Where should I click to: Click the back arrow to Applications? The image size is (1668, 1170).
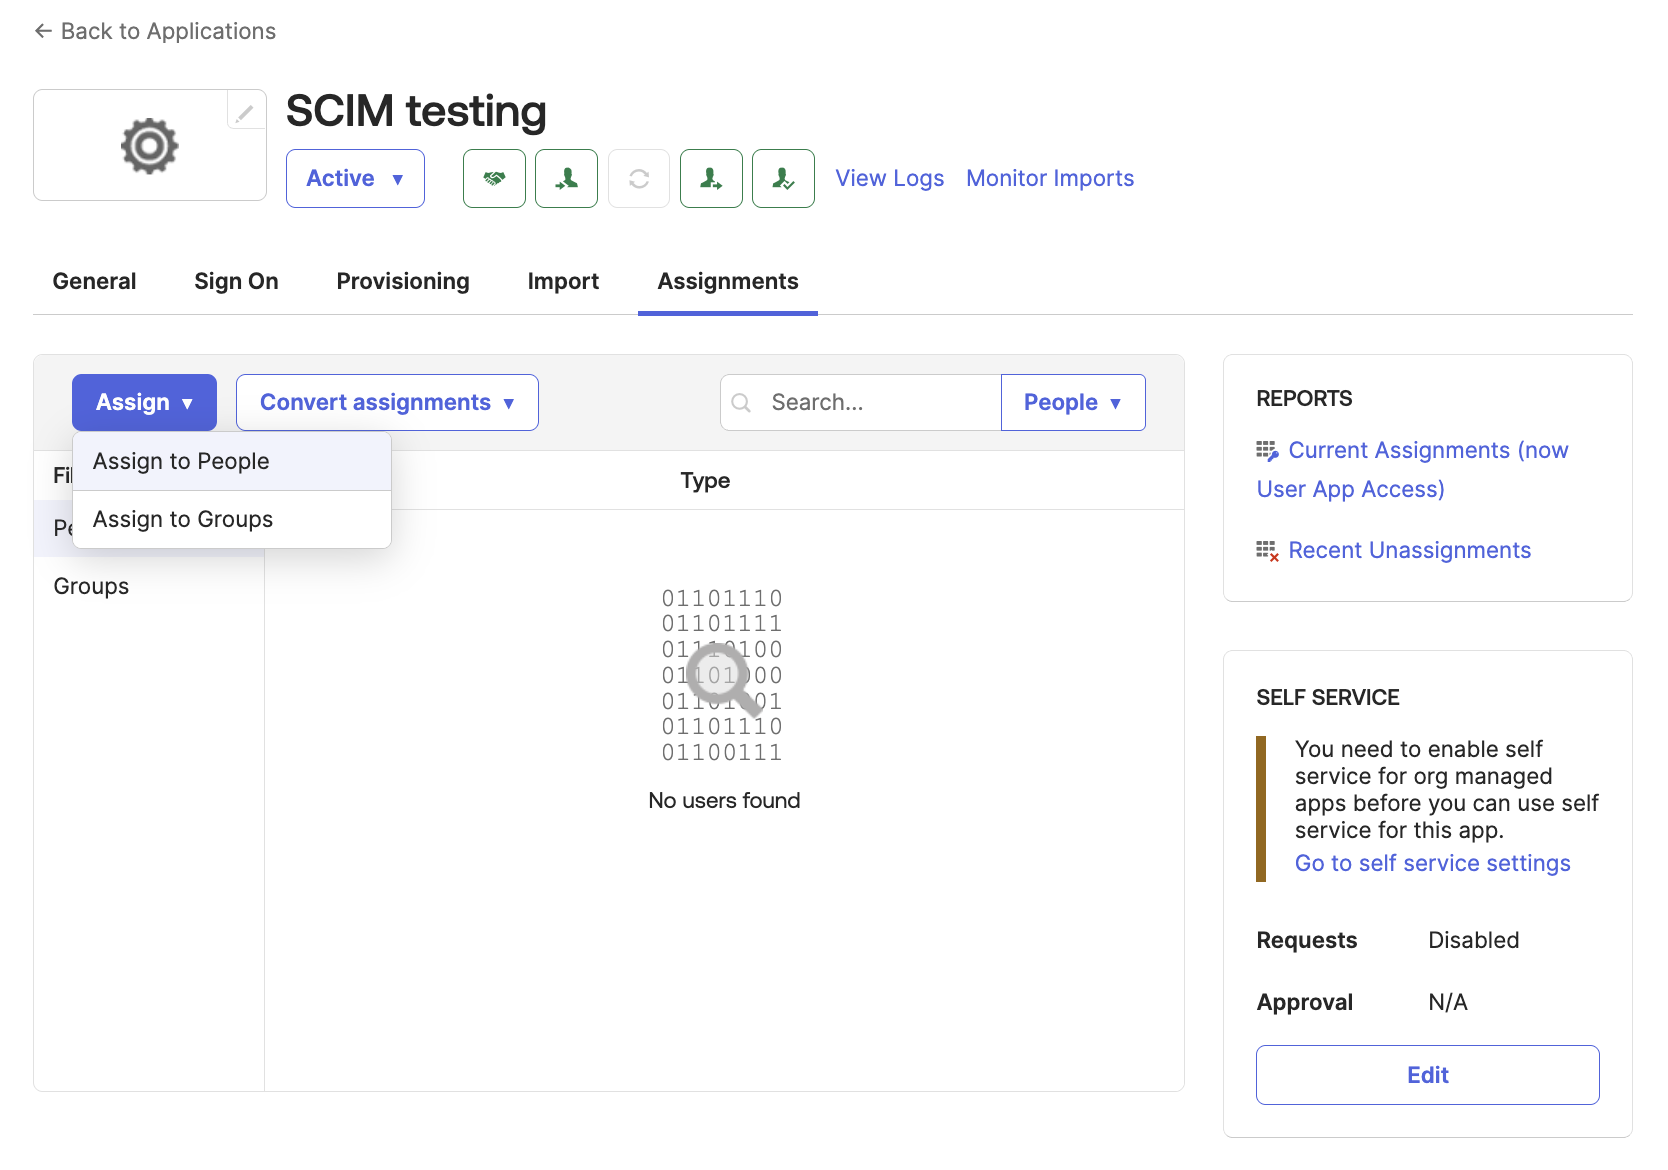pyautogui.click(x=43, y=31)
